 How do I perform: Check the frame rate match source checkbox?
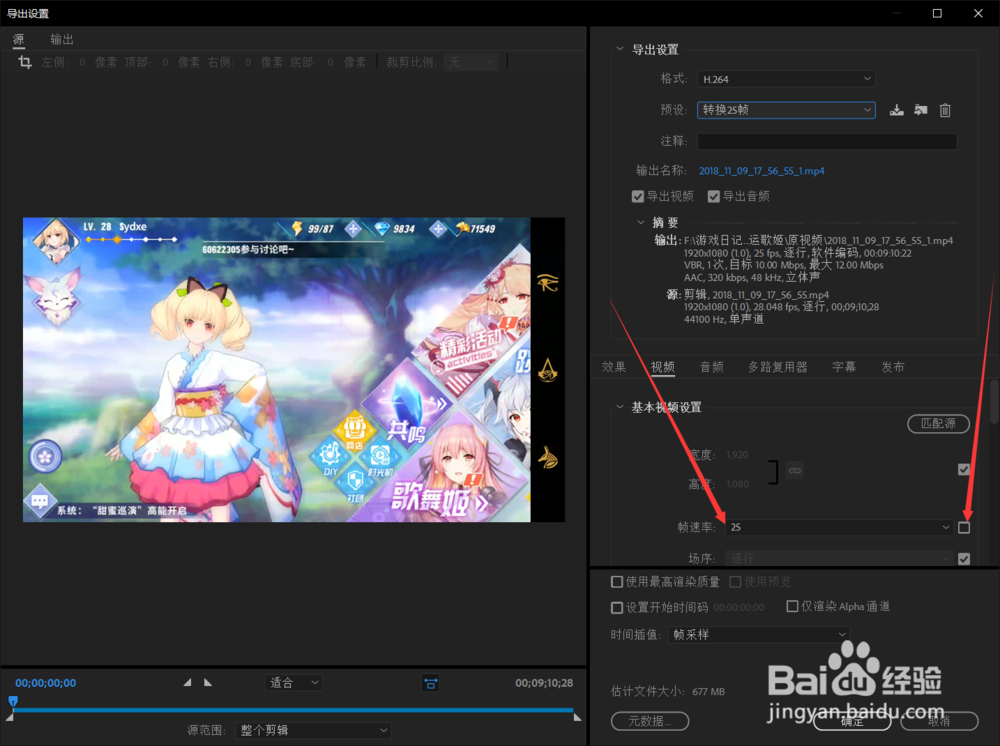(x=964, y=527)
